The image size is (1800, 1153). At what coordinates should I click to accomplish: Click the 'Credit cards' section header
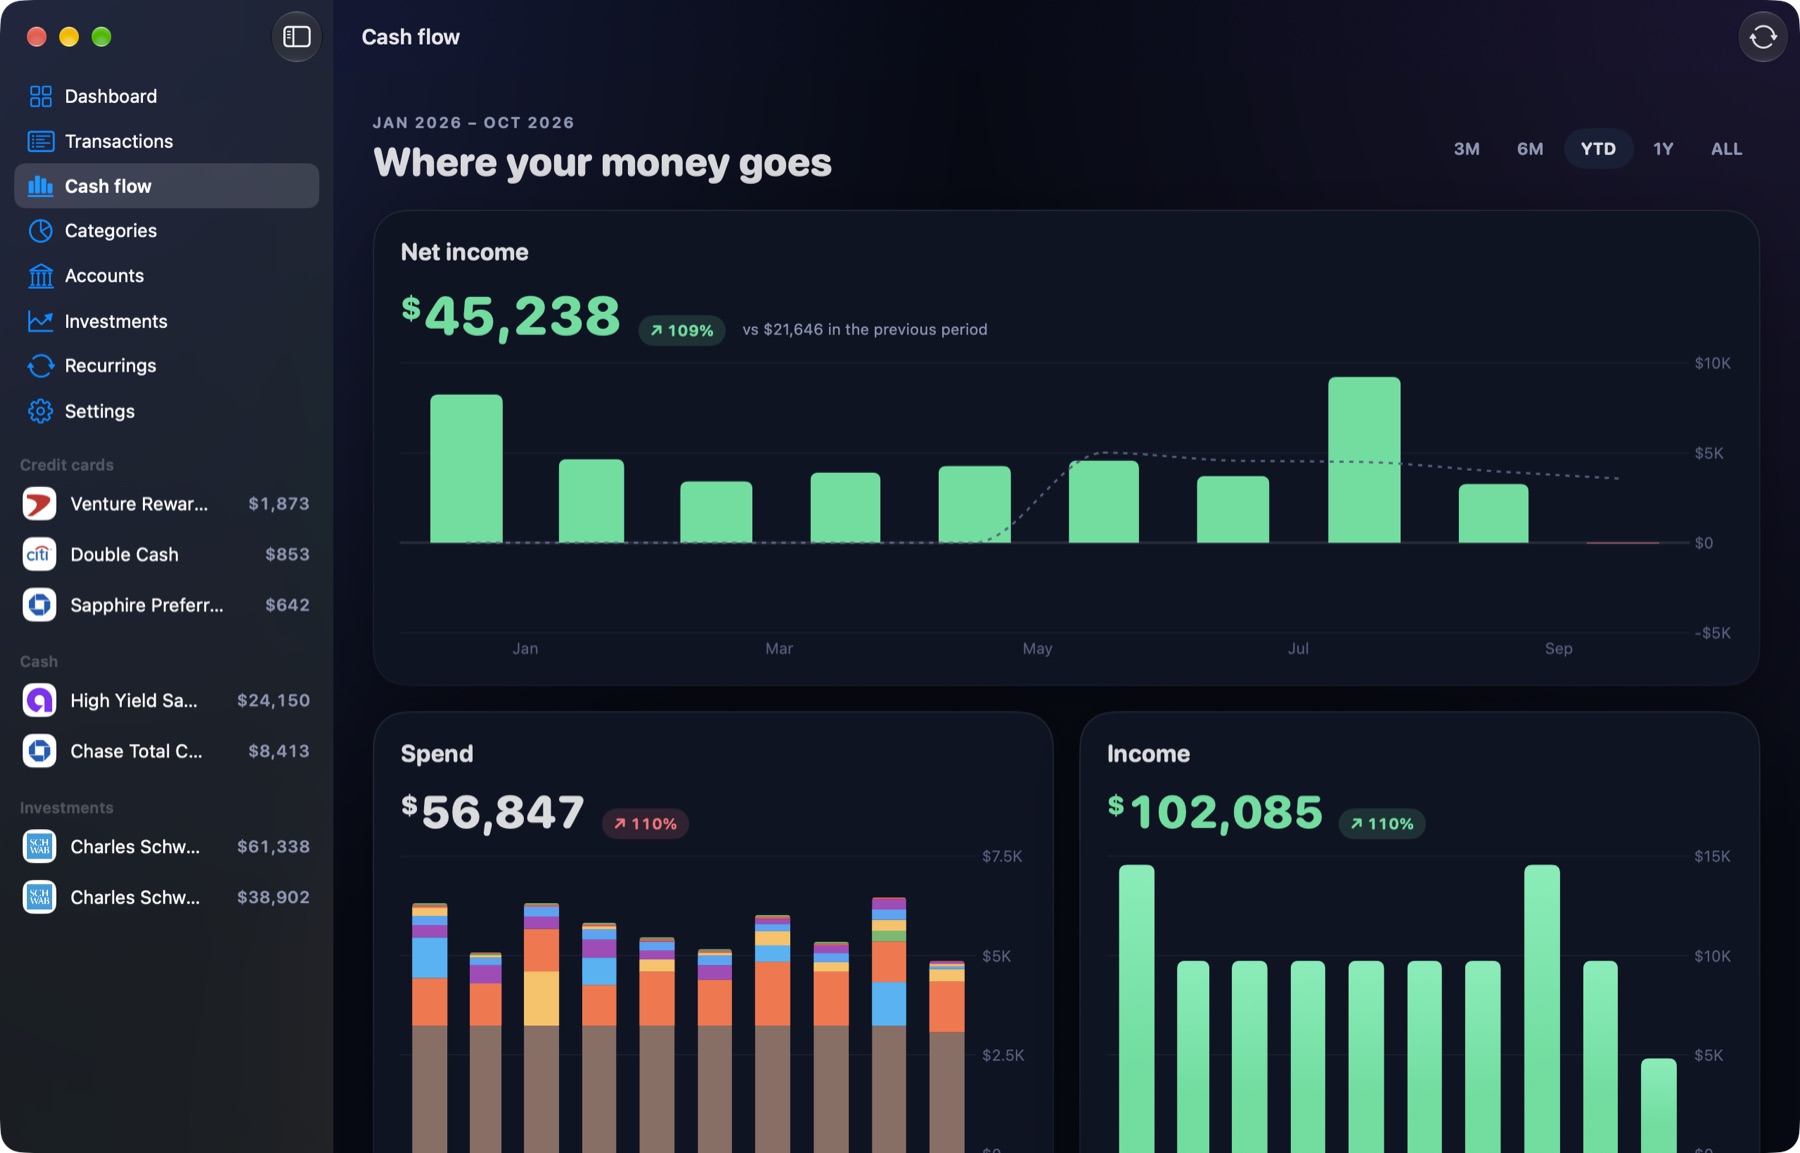coord(67,465)
